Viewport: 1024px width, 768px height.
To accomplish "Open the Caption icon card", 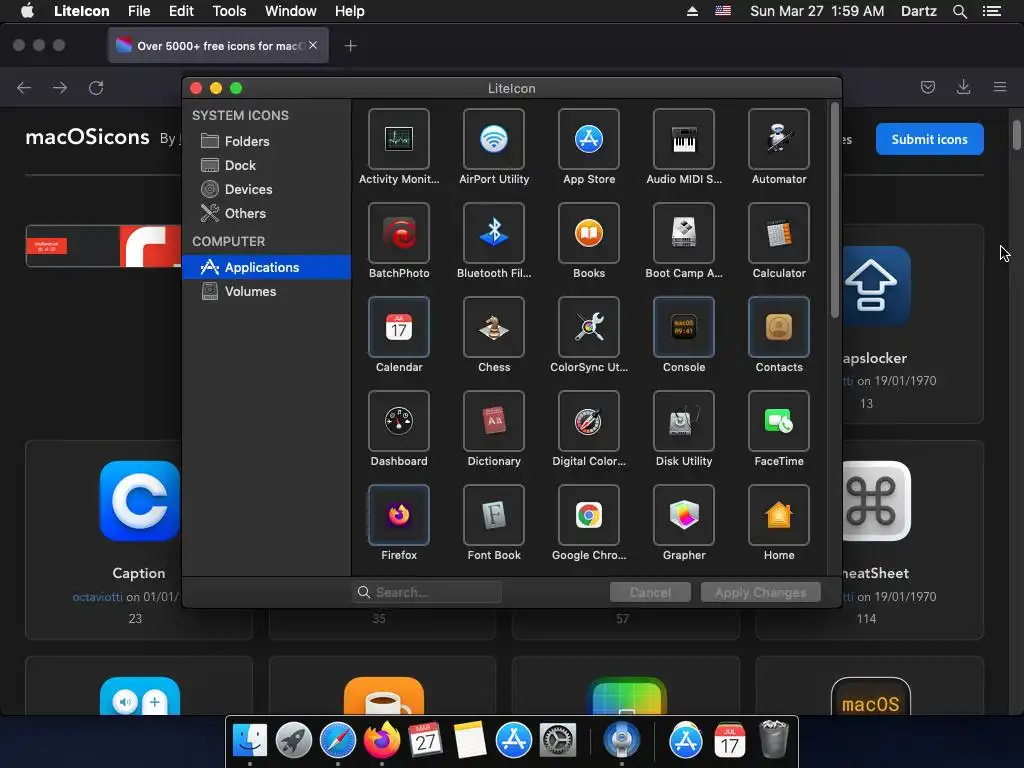I will click(139, 539).
